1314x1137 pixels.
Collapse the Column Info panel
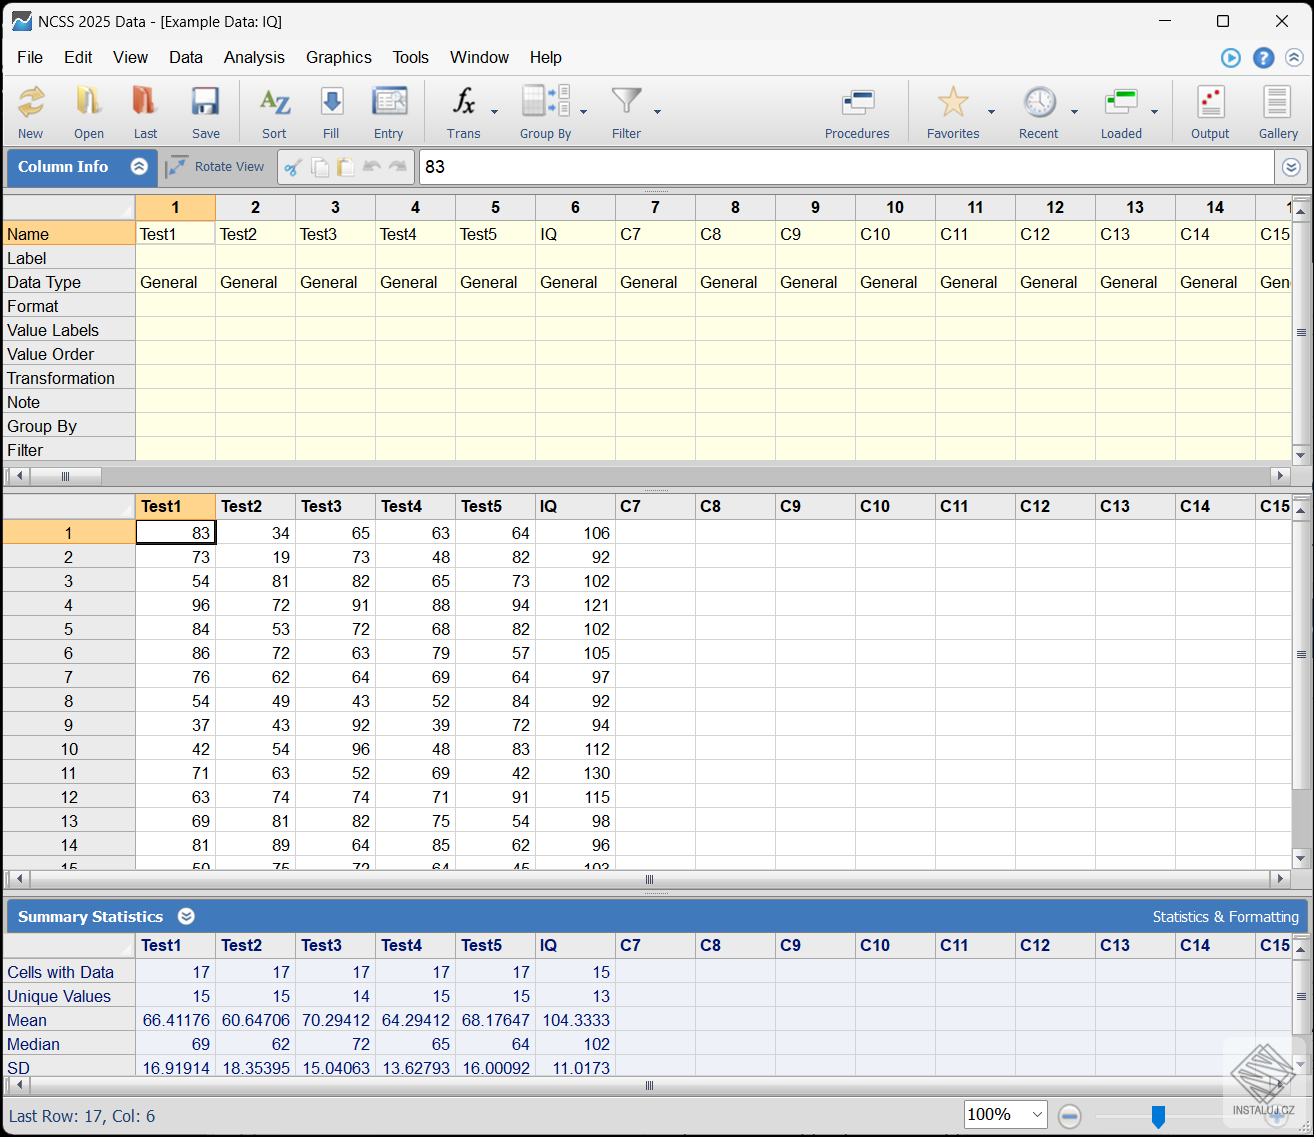(139, 167)
